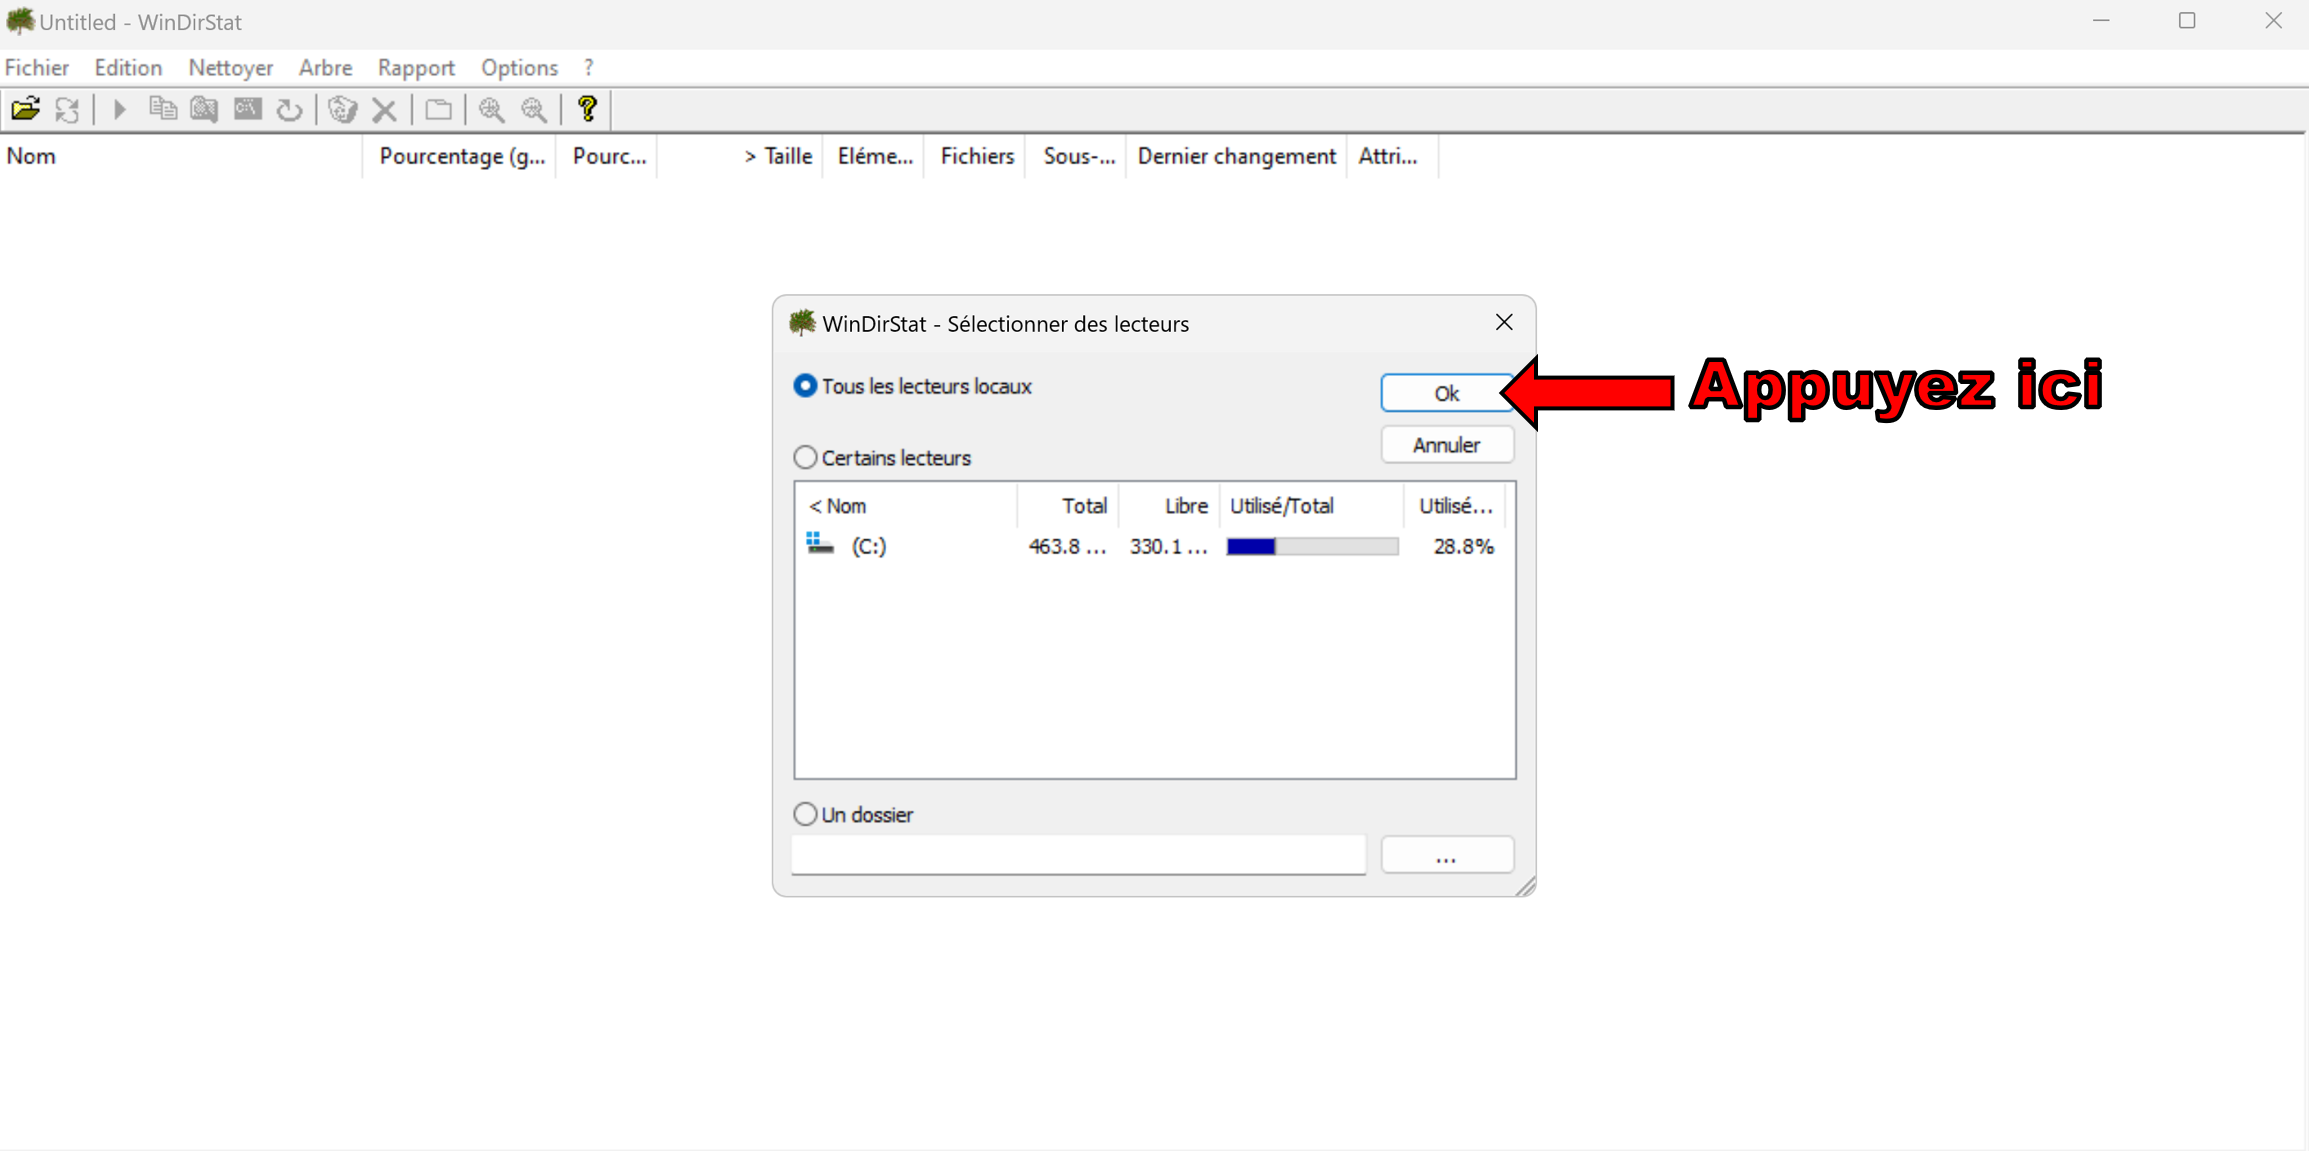This screenshot has height=1152, width=2309.
Task: Open the Edition menu
Action: 128,67
